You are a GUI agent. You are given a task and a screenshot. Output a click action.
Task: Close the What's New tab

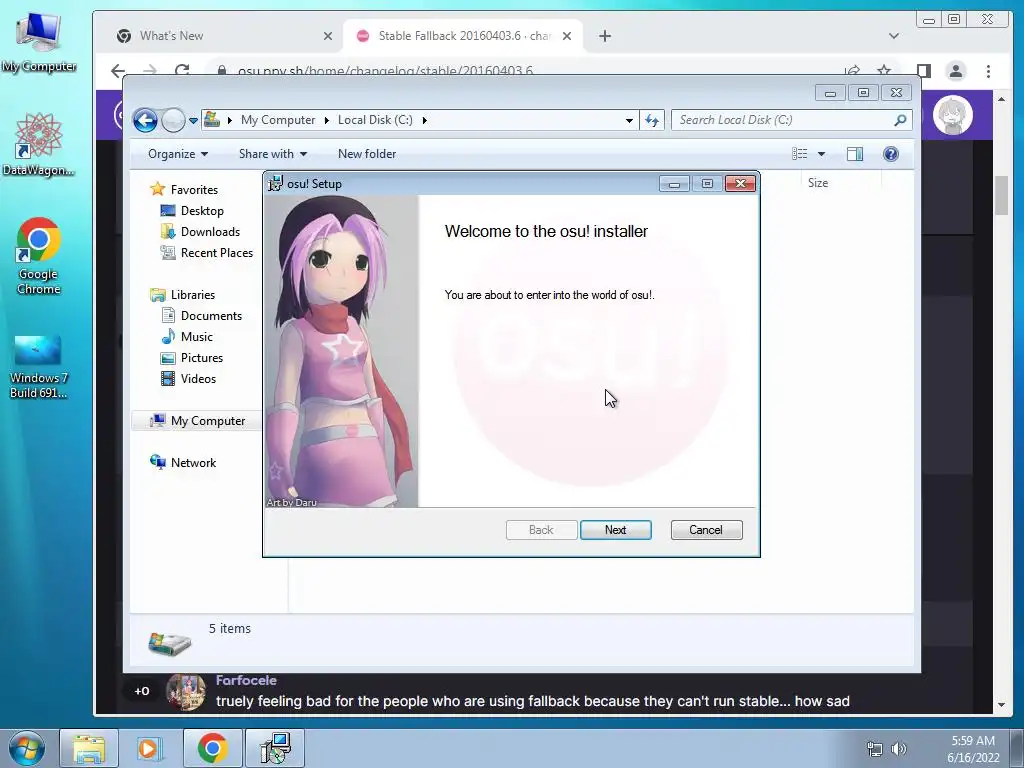(328, 36)
